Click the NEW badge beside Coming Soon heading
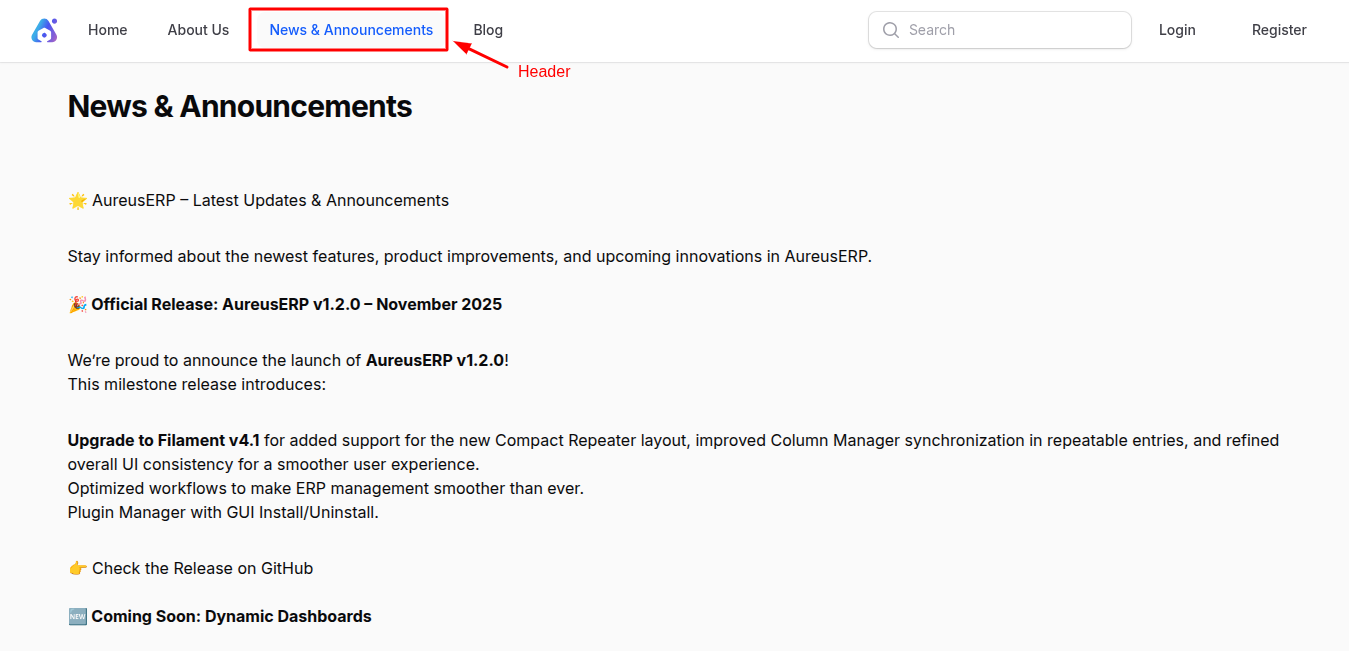Image resolution: width=1349 pixels, height=651 pixels. pos(77,616)
